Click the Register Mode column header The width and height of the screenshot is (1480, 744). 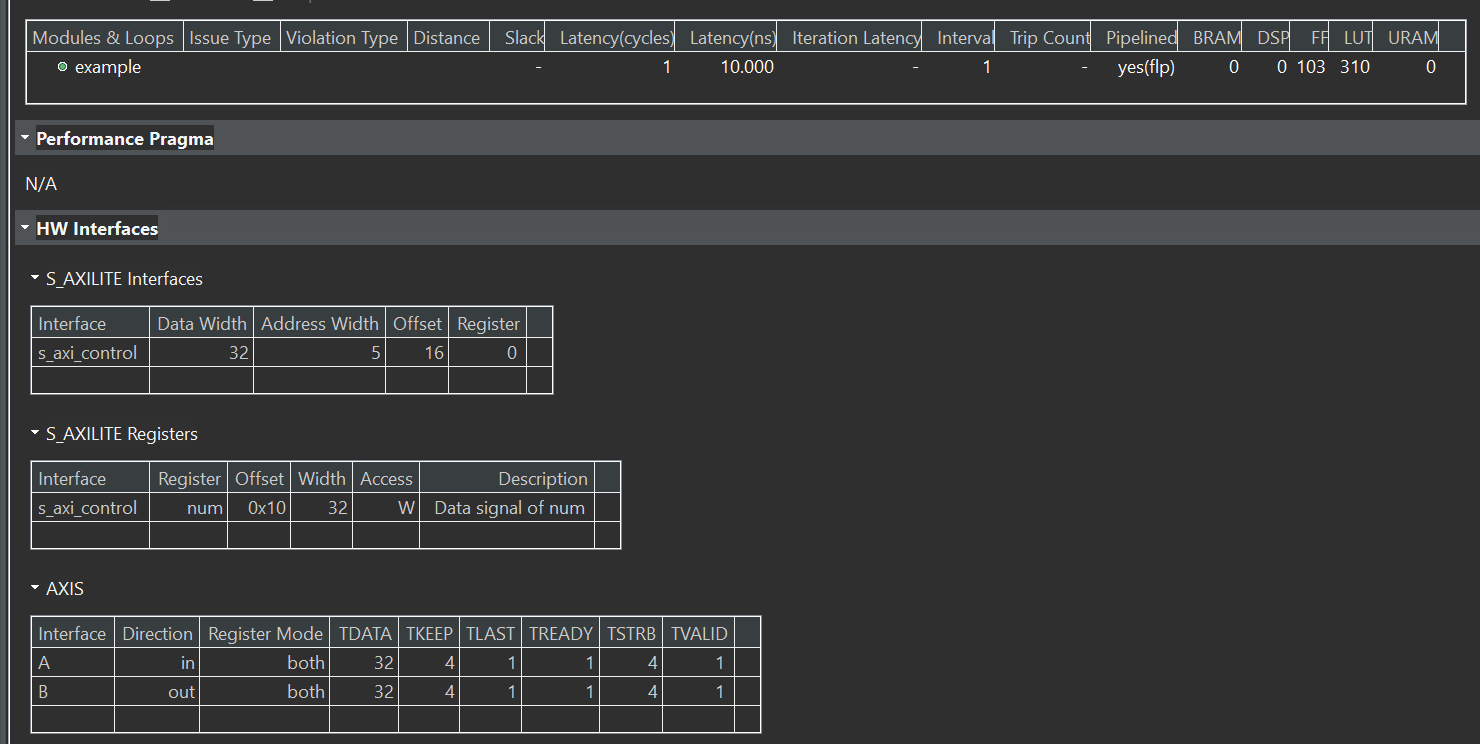[x=265, y=633]
